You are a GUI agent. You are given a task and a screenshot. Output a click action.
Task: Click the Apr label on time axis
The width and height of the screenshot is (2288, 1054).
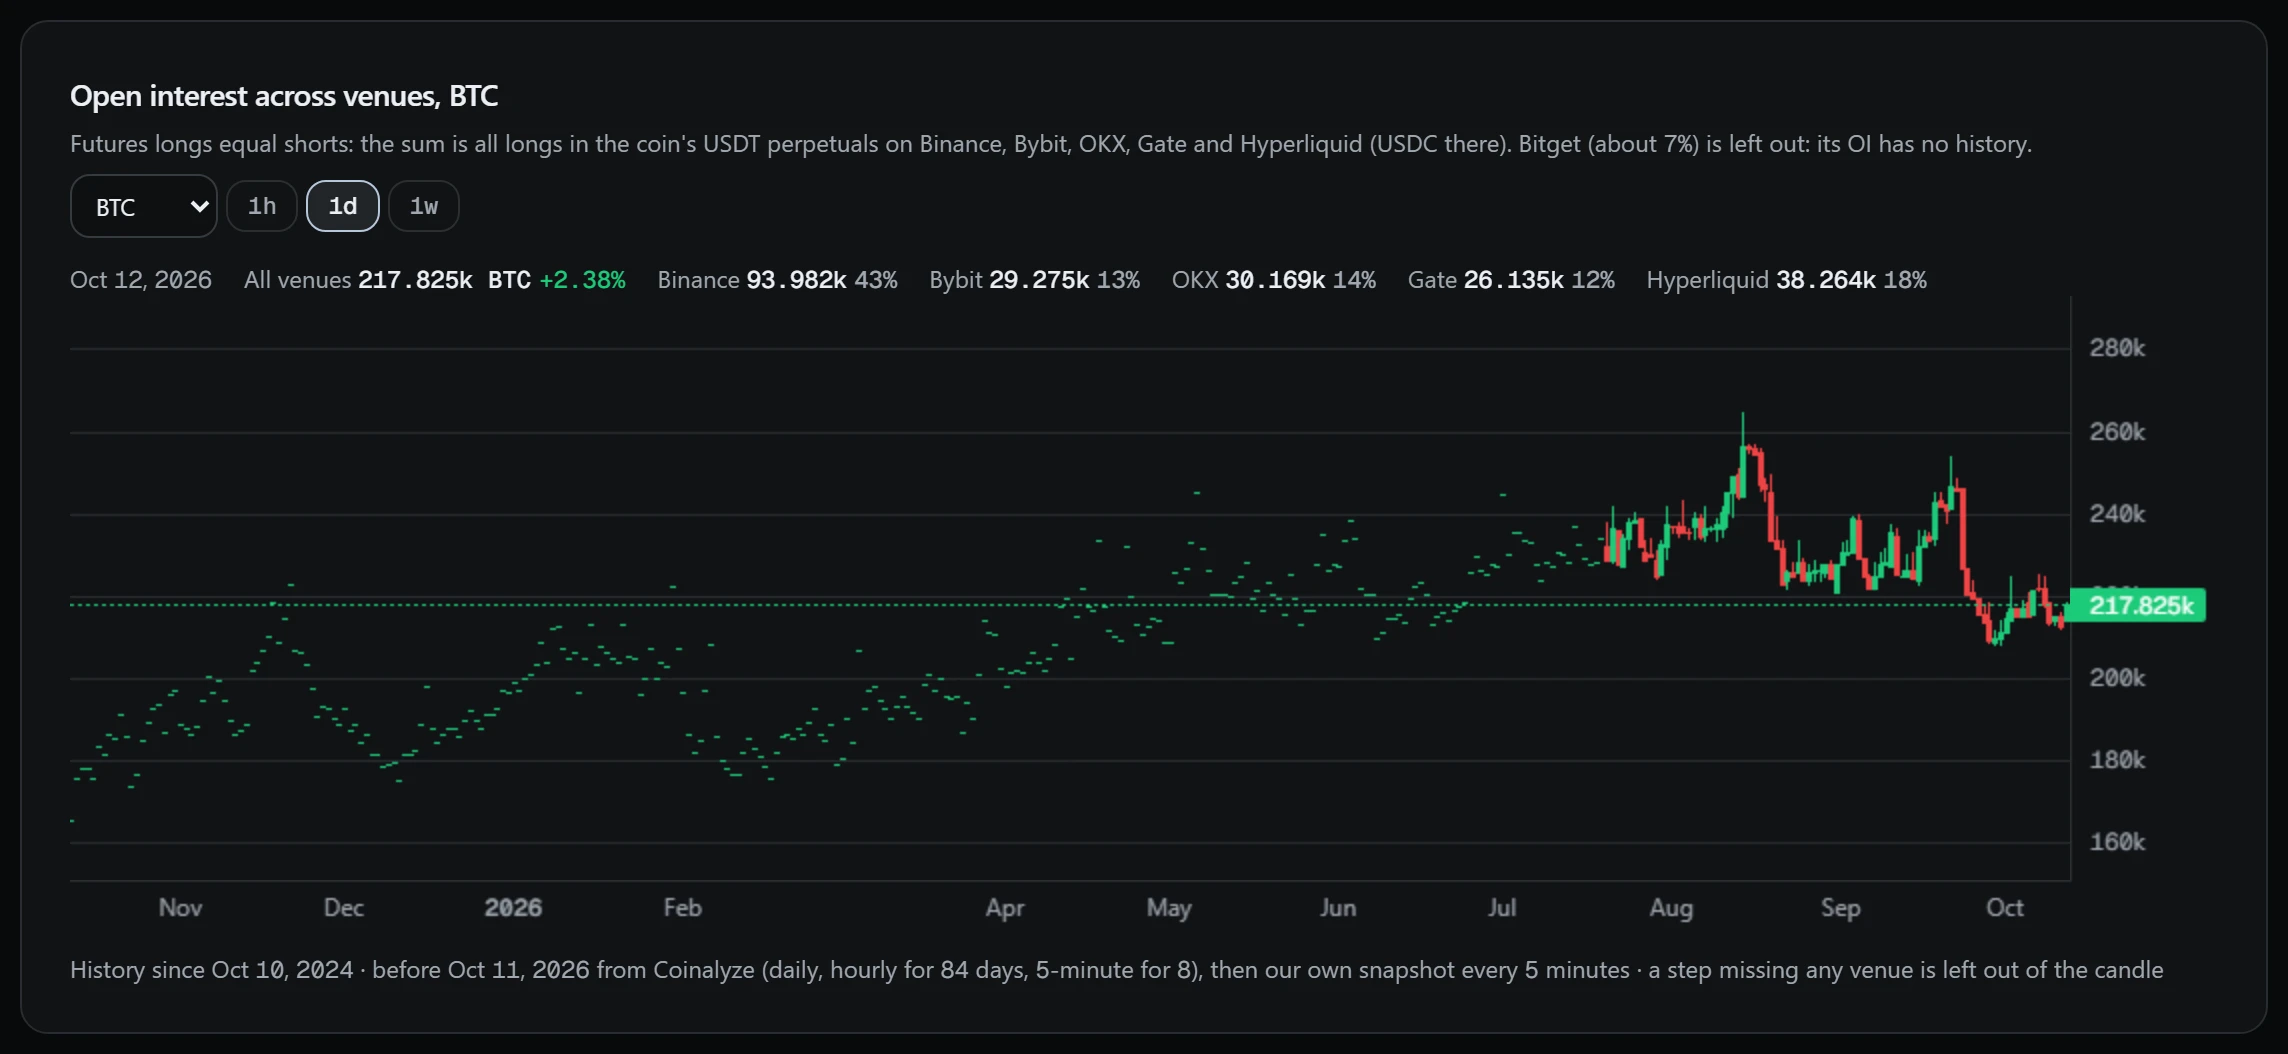[1004, 908]
